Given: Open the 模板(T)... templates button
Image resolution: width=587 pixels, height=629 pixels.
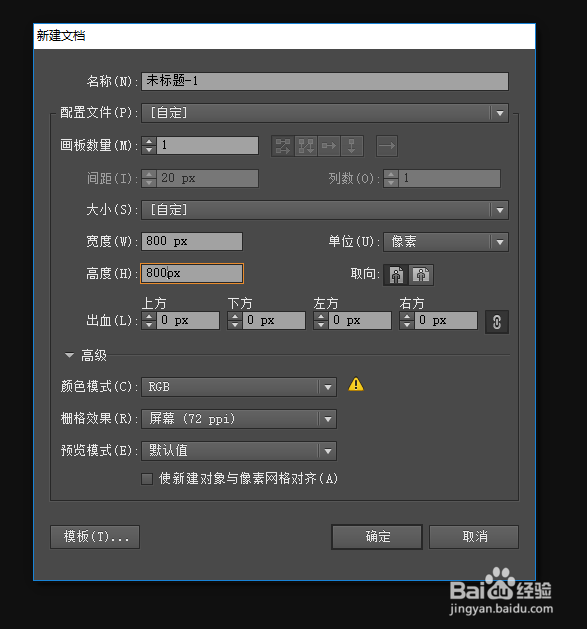Looking at the screenshot, I should pos(95,537).
